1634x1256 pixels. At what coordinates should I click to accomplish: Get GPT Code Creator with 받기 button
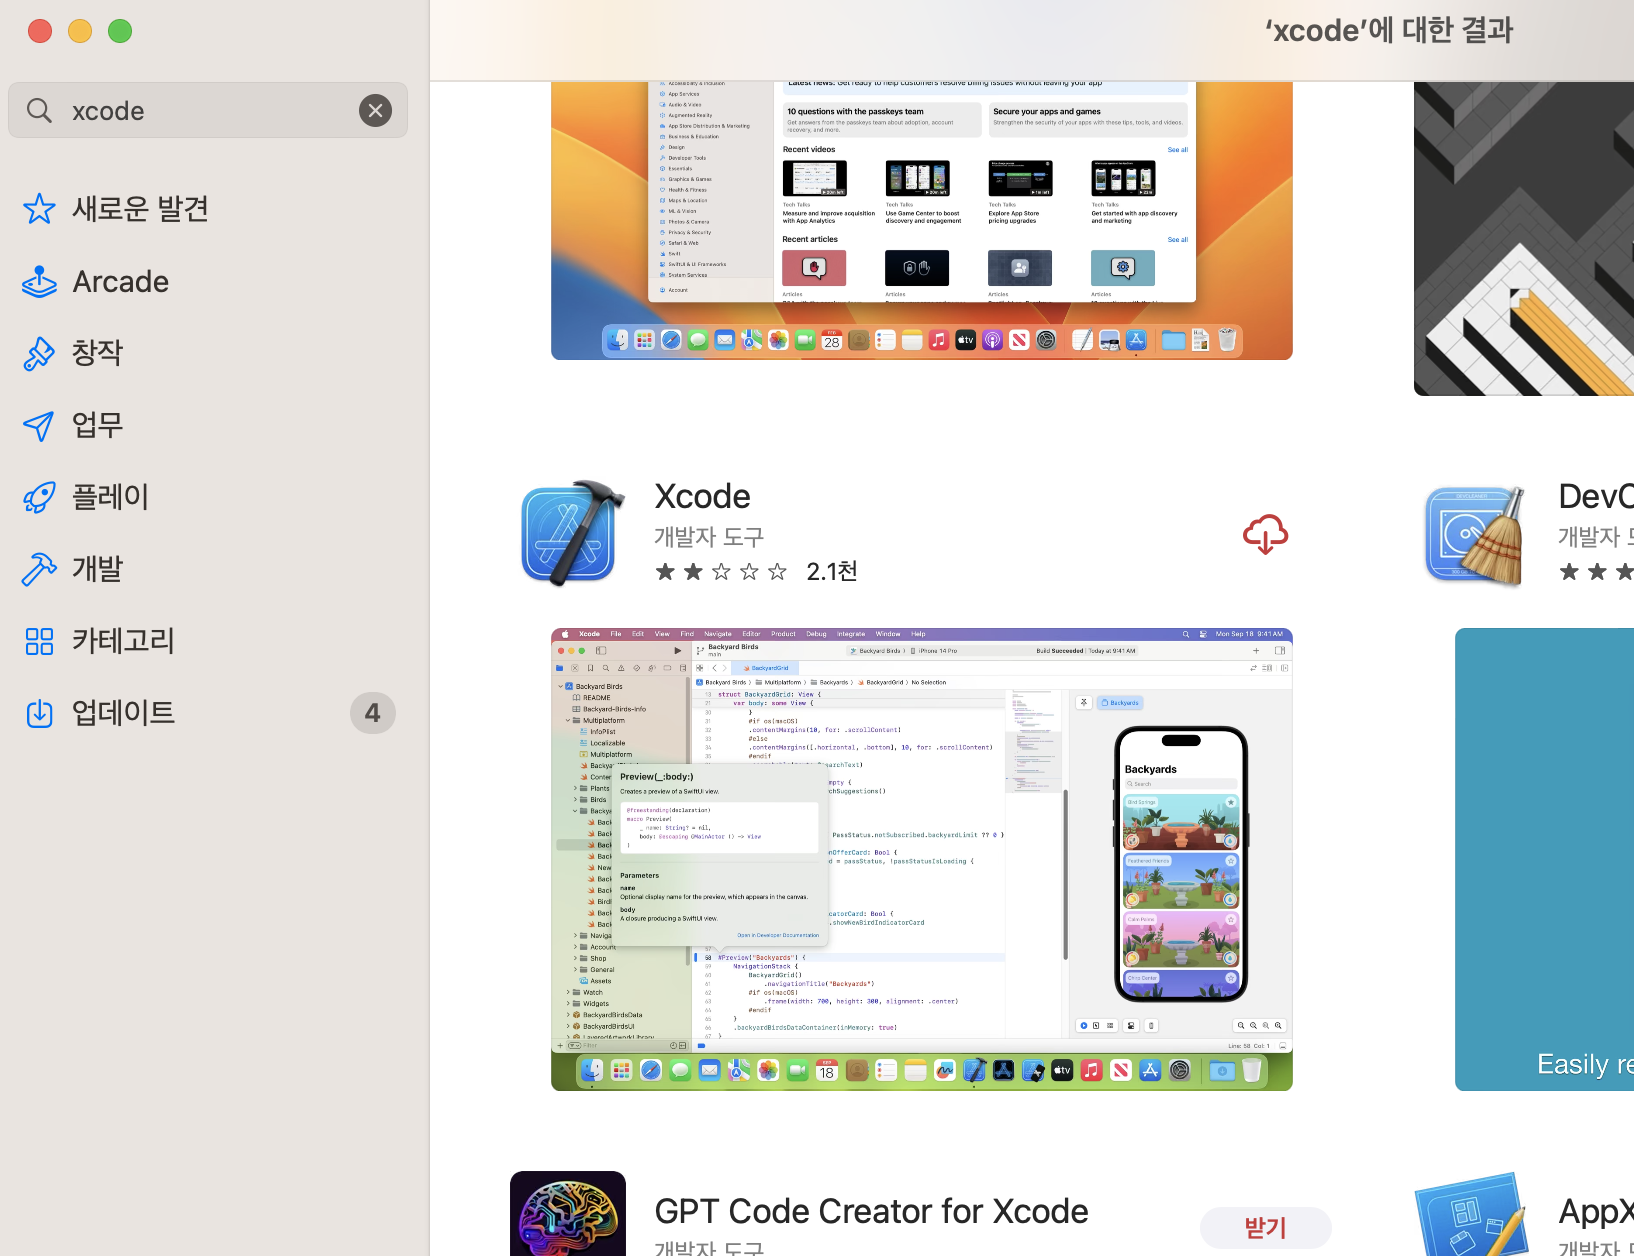pyautogui.click(x=1265, y=1228)
